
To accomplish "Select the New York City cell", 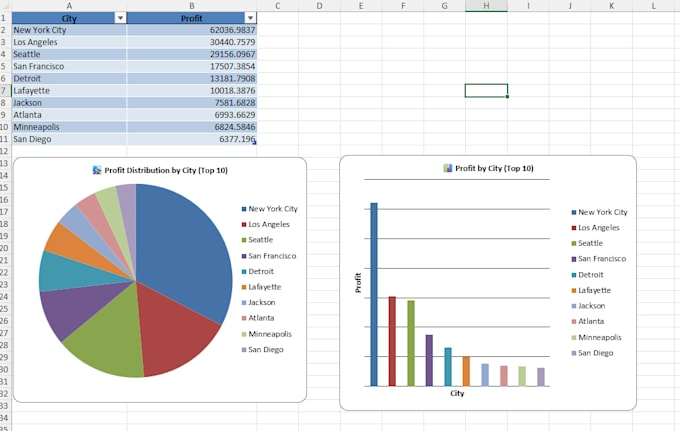I will coord(69,30).
